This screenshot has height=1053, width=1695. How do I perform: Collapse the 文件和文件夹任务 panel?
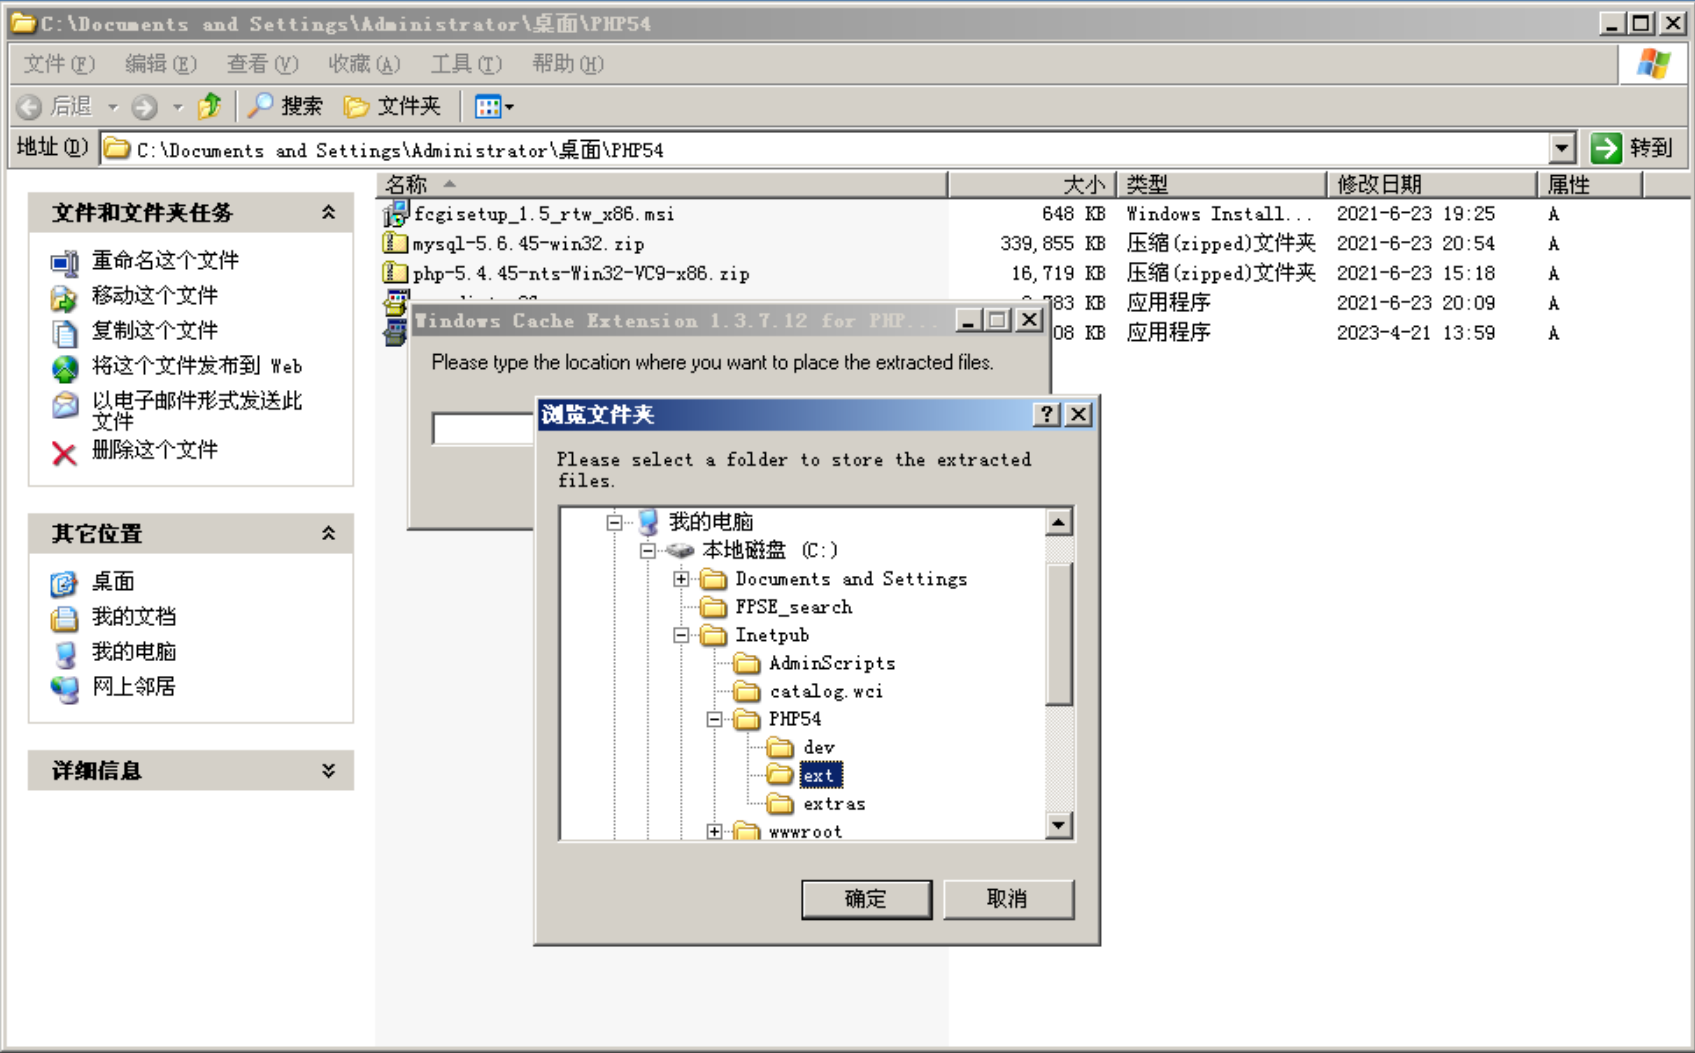[328, 212]
